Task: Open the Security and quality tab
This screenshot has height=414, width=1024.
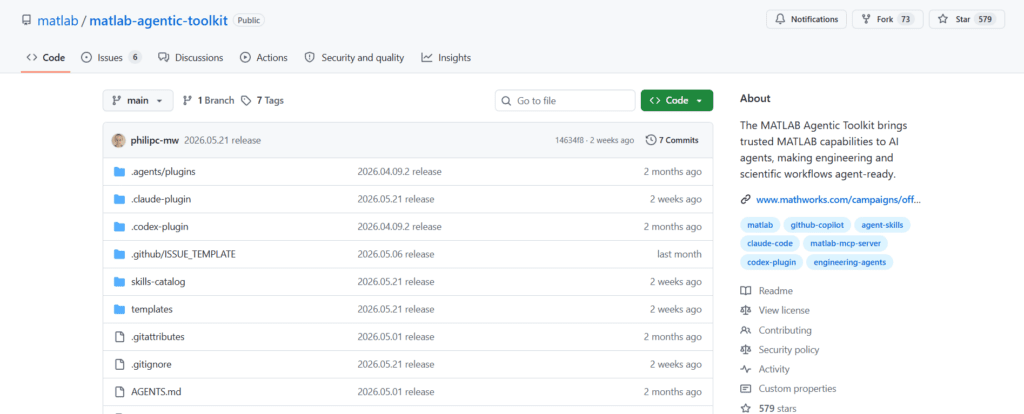Action: click(x=355, y=57)
